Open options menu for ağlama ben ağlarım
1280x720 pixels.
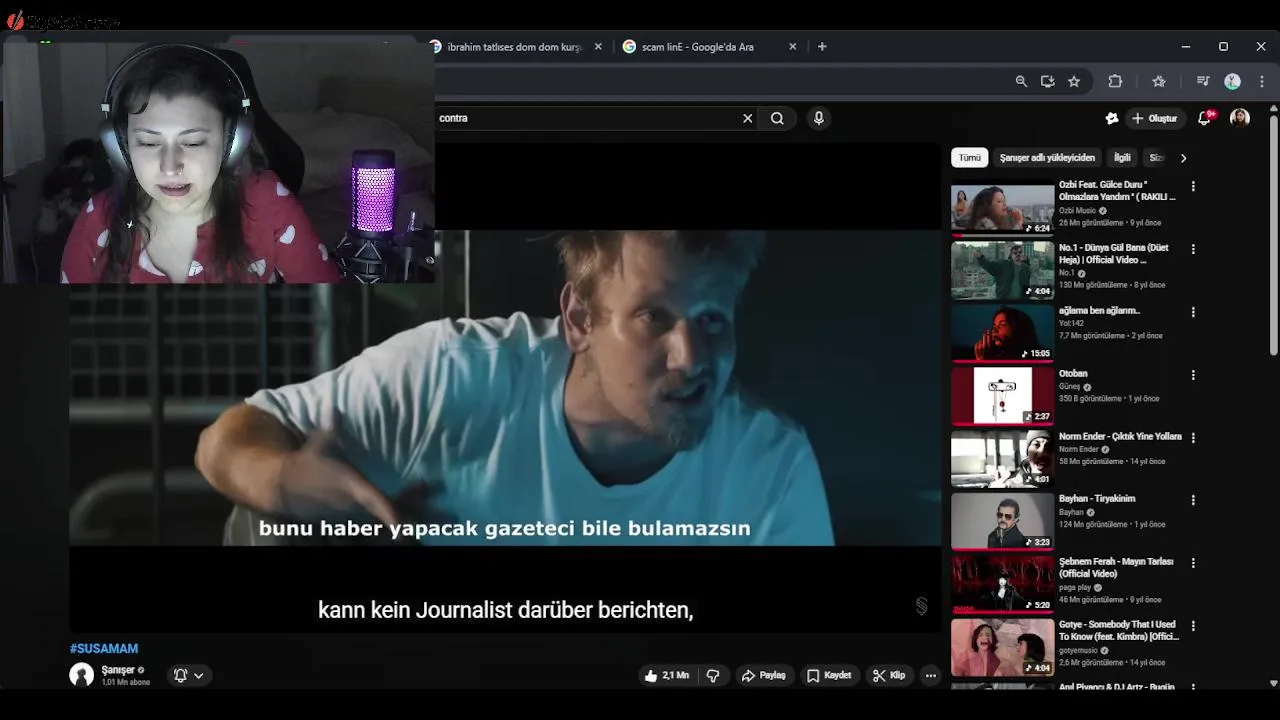point(1193,312)
